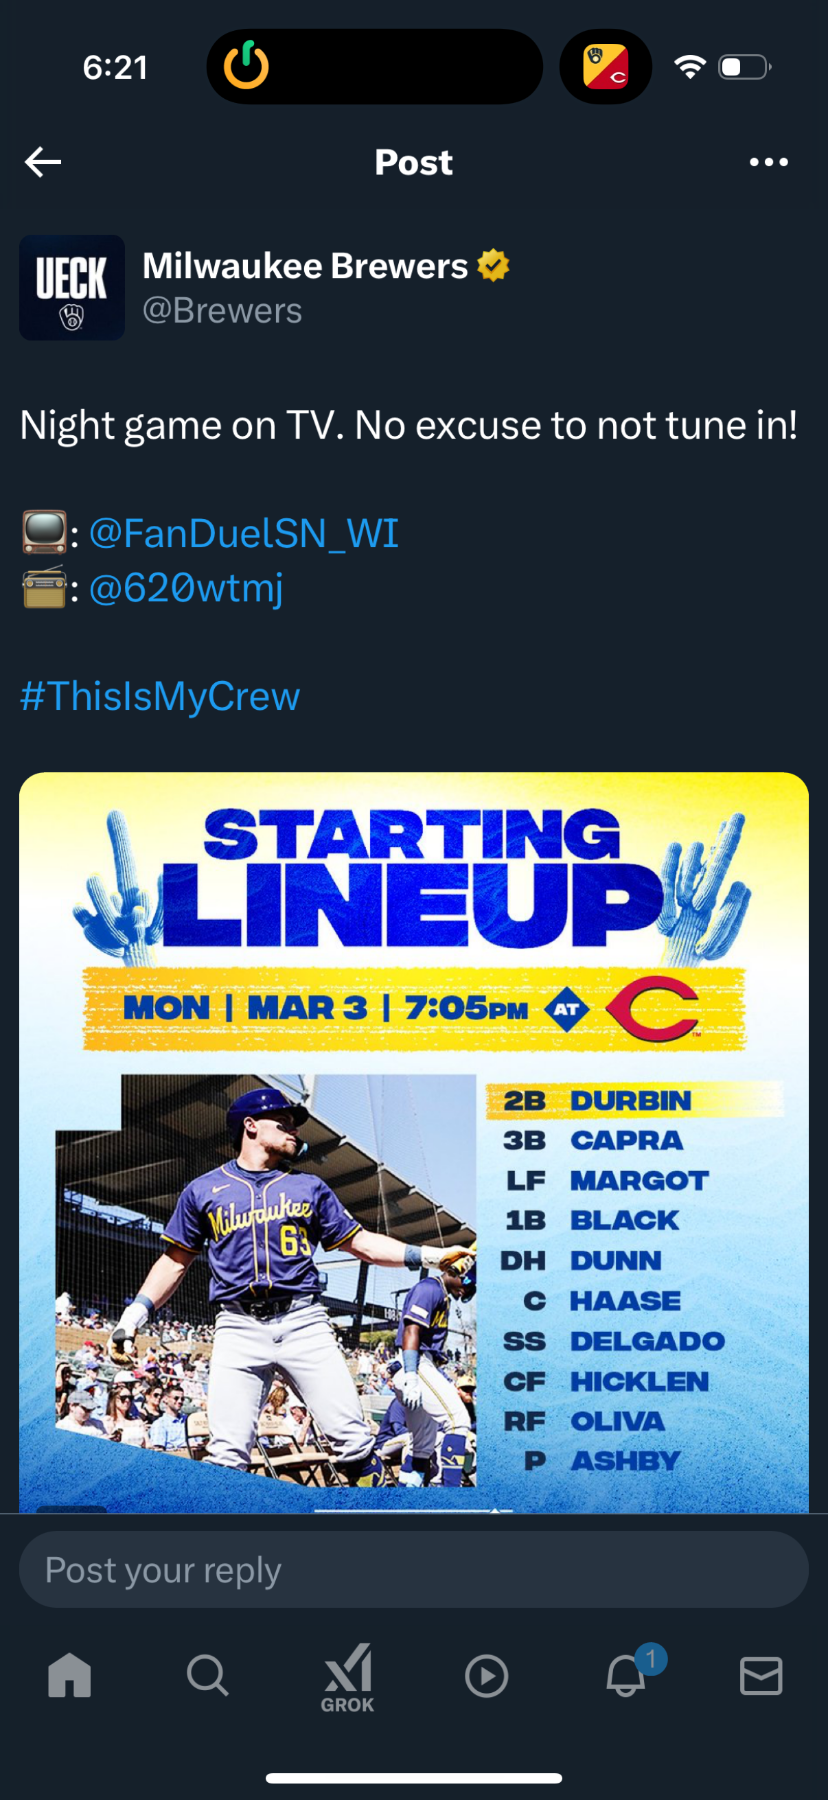
Task: Open the @FanDuelSN_WI mention link
Action: click(x=244, y=533)
